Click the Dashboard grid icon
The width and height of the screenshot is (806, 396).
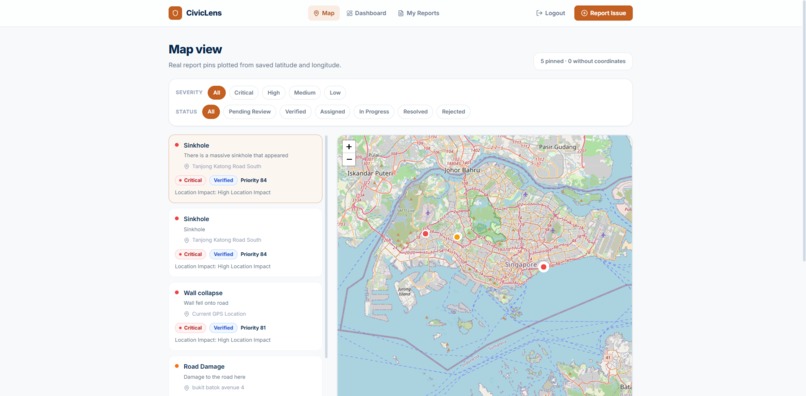350,13
